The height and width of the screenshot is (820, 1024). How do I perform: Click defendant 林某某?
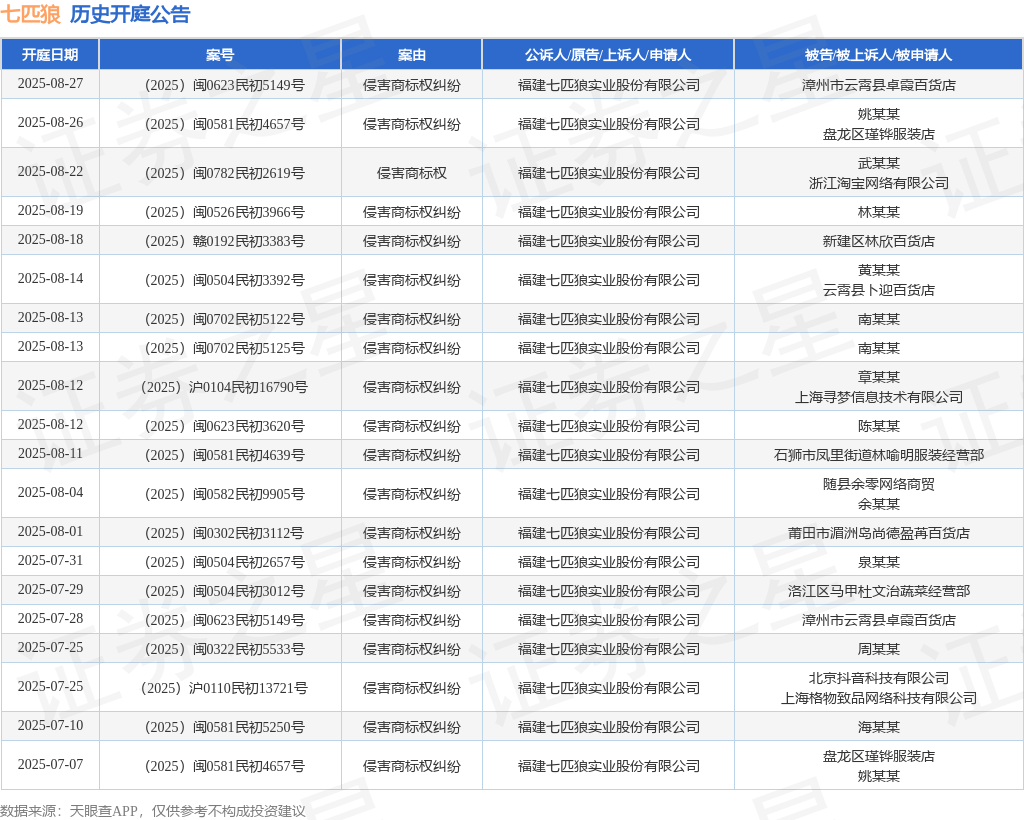(878, 212)
